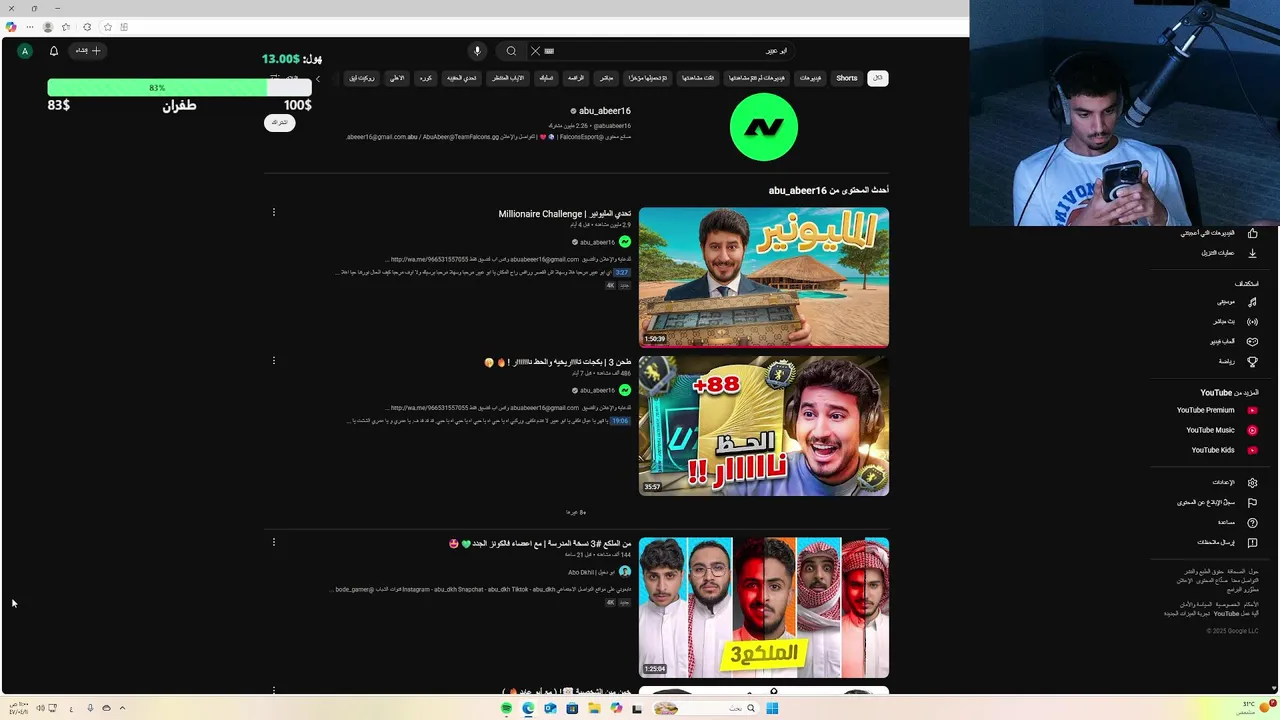Click channel avatar under Millionaire Challenge video
Viewport: 1280px width, 720px height.
(625, 242)
